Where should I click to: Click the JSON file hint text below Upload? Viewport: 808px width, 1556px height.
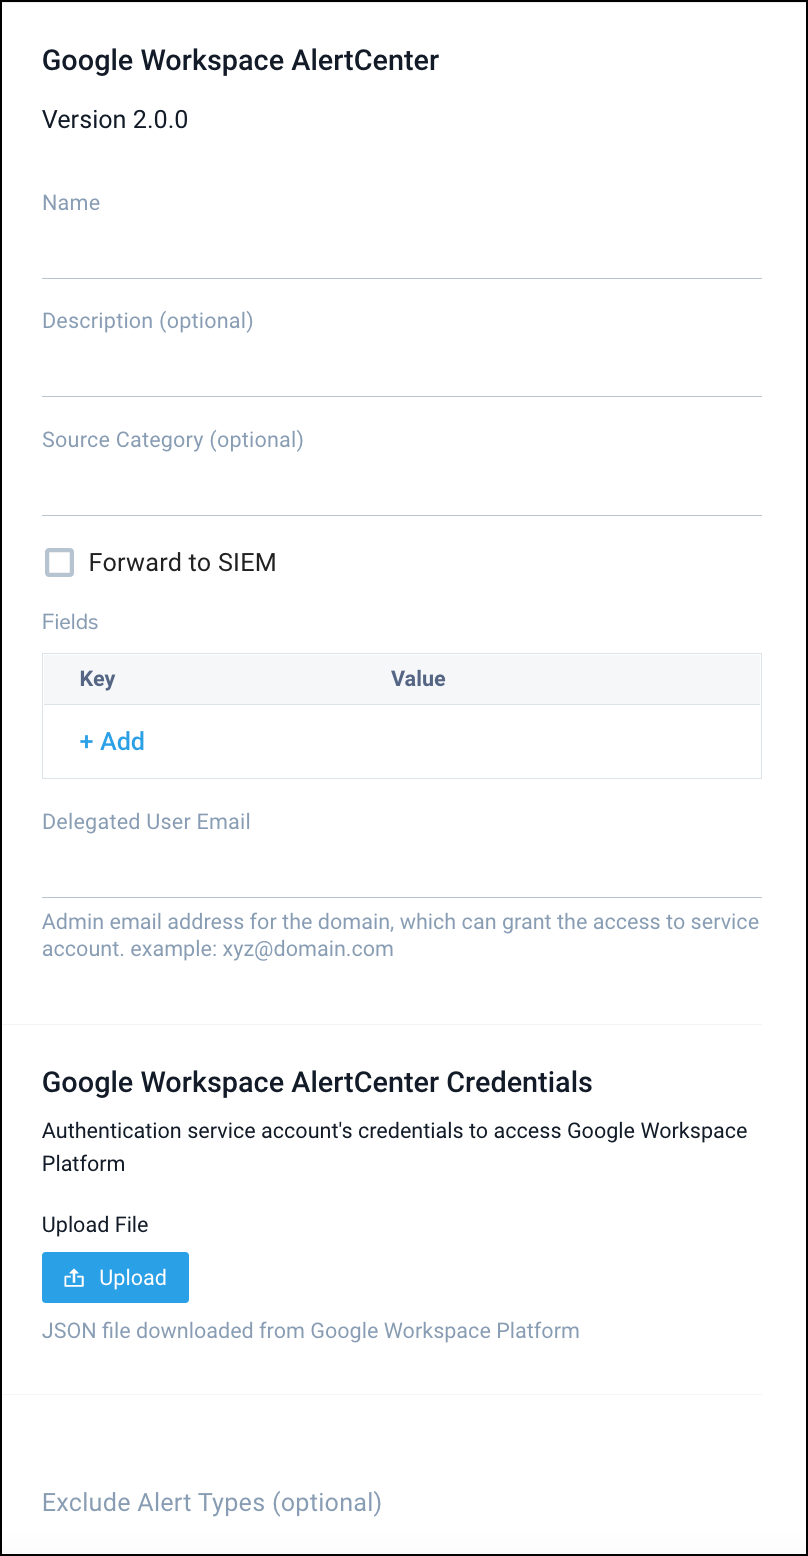pyautogui.click(x=310, y=1330)
